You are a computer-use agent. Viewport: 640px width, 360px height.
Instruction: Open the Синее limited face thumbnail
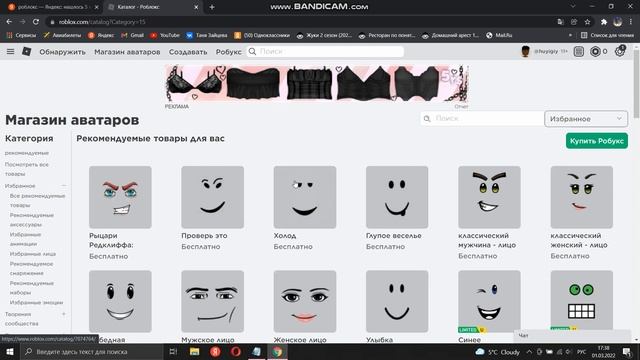[x=489, y=301]
